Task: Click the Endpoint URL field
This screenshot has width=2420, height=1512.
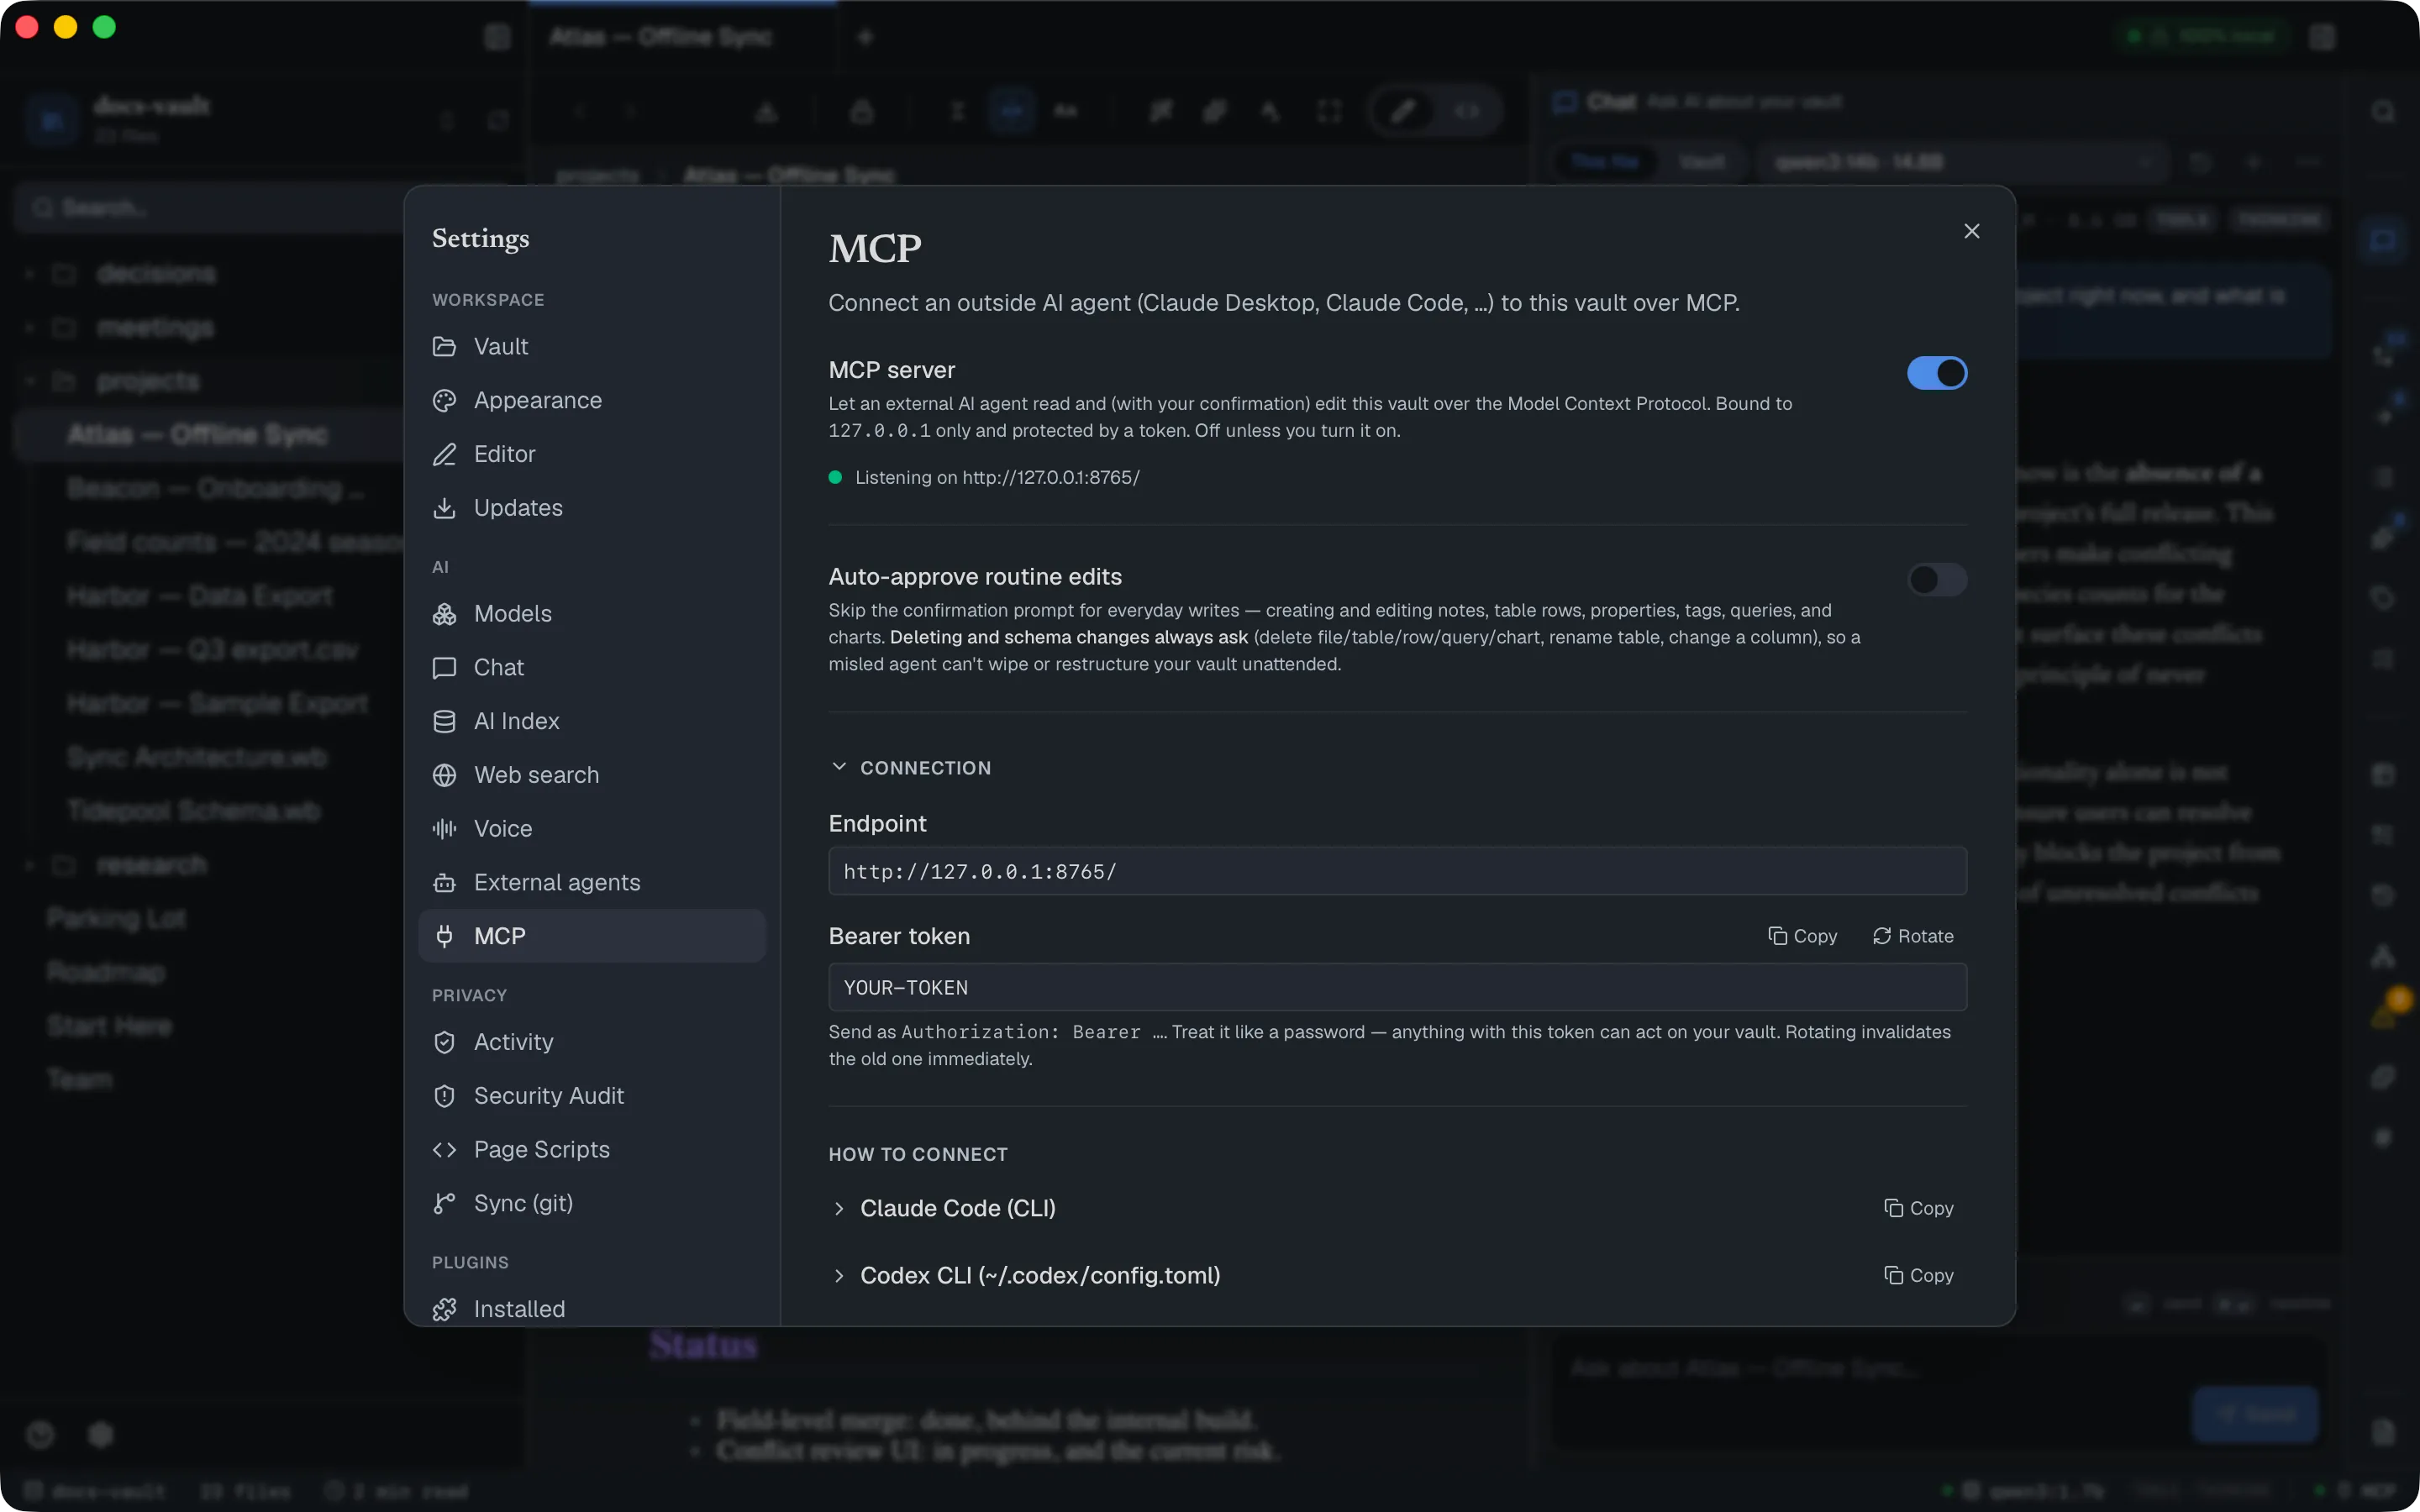Action: click(1397, 871)
